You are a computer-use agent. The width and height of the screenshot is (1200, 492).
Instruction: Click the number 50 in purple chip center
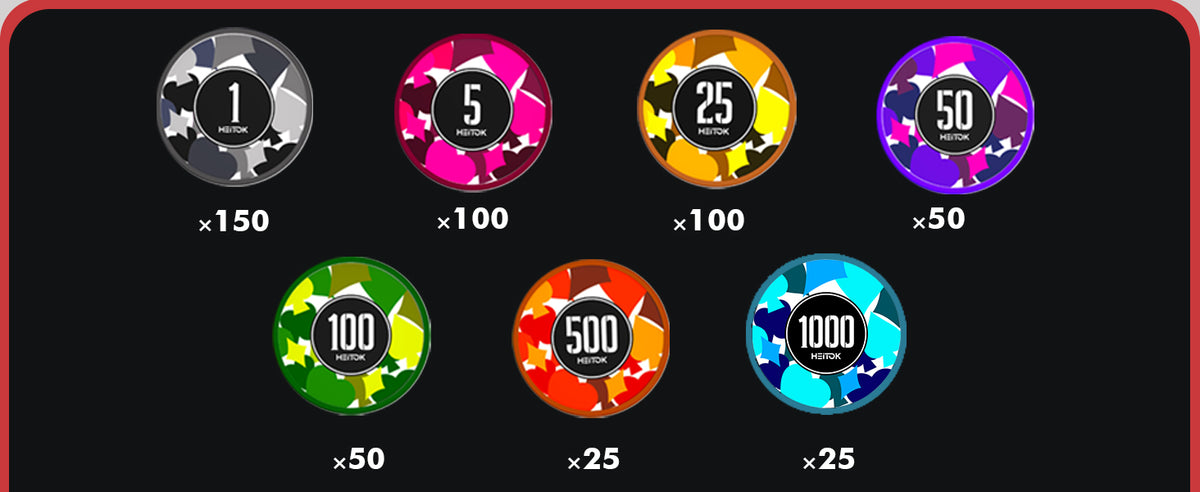click(x=955, y=110)
